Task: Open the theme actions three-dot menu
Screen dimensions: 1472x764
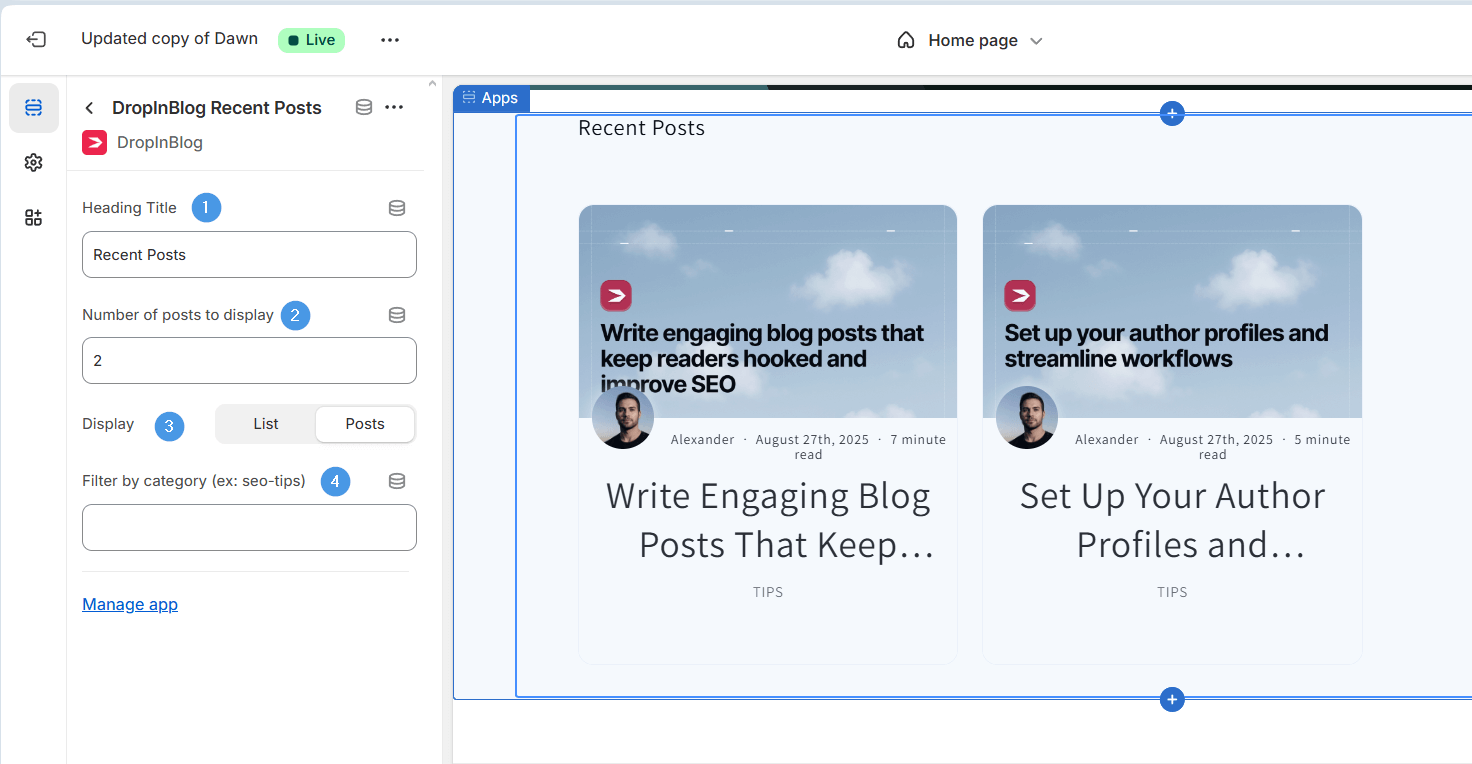Action: 390,40
